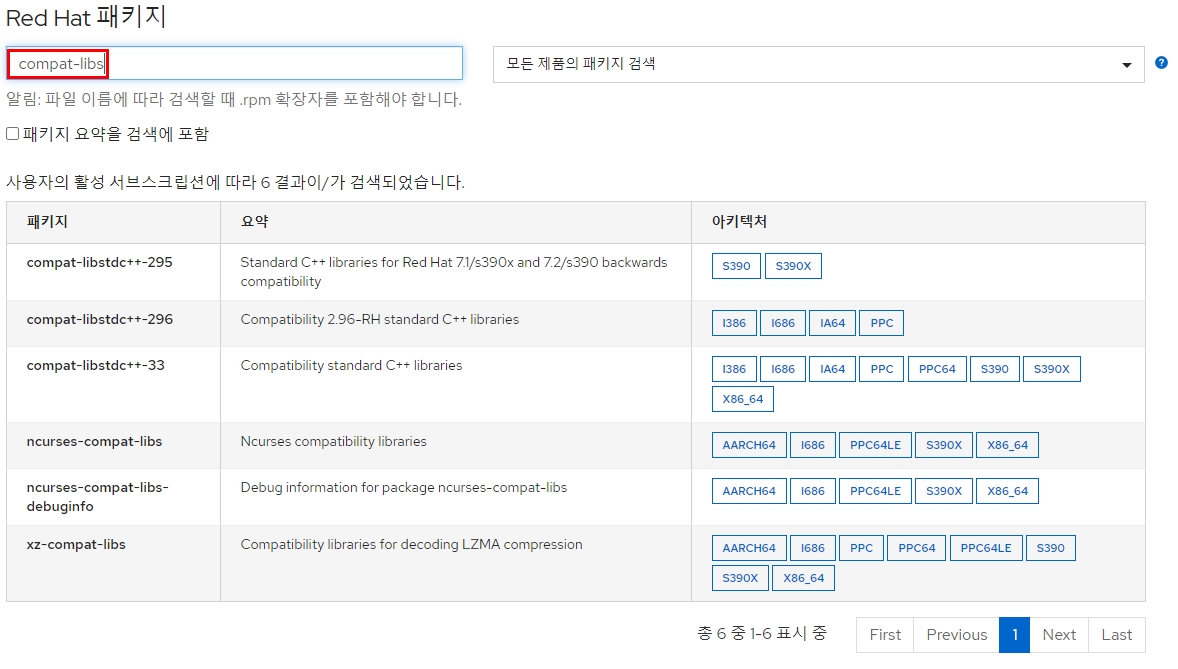Select X86_64 in Ncurses compatibility libraries row
Viewport: 1178px width, 669px height.
tap(1007, 445)
